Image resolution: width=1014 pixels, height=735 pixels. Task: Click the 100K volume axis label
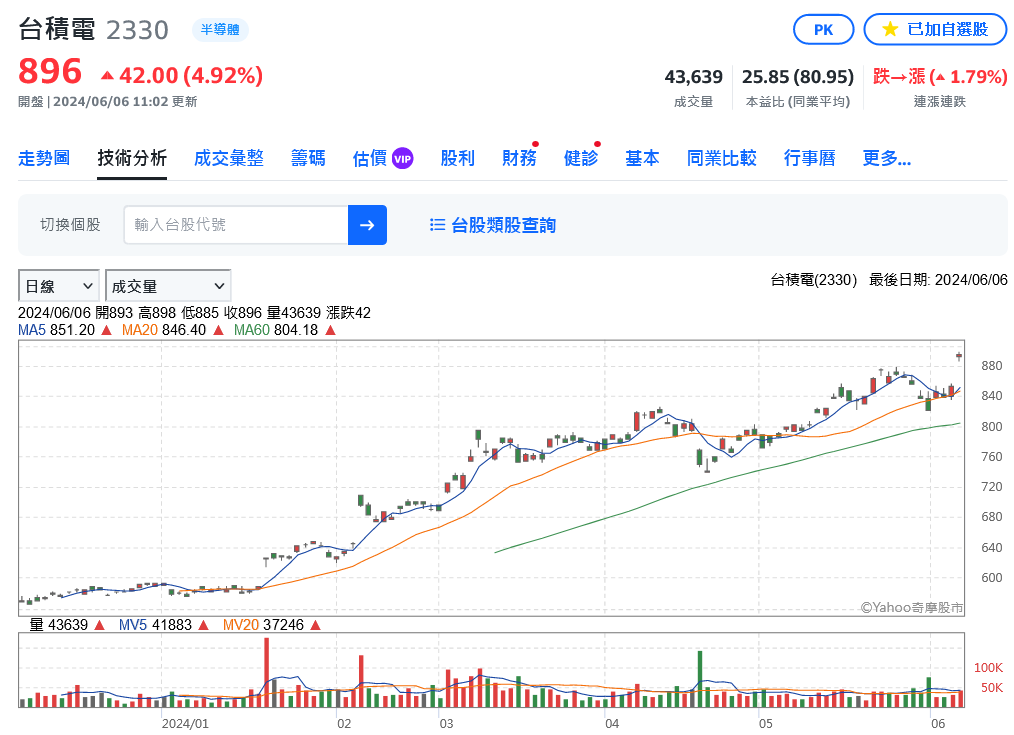click(x=988, y=668)
